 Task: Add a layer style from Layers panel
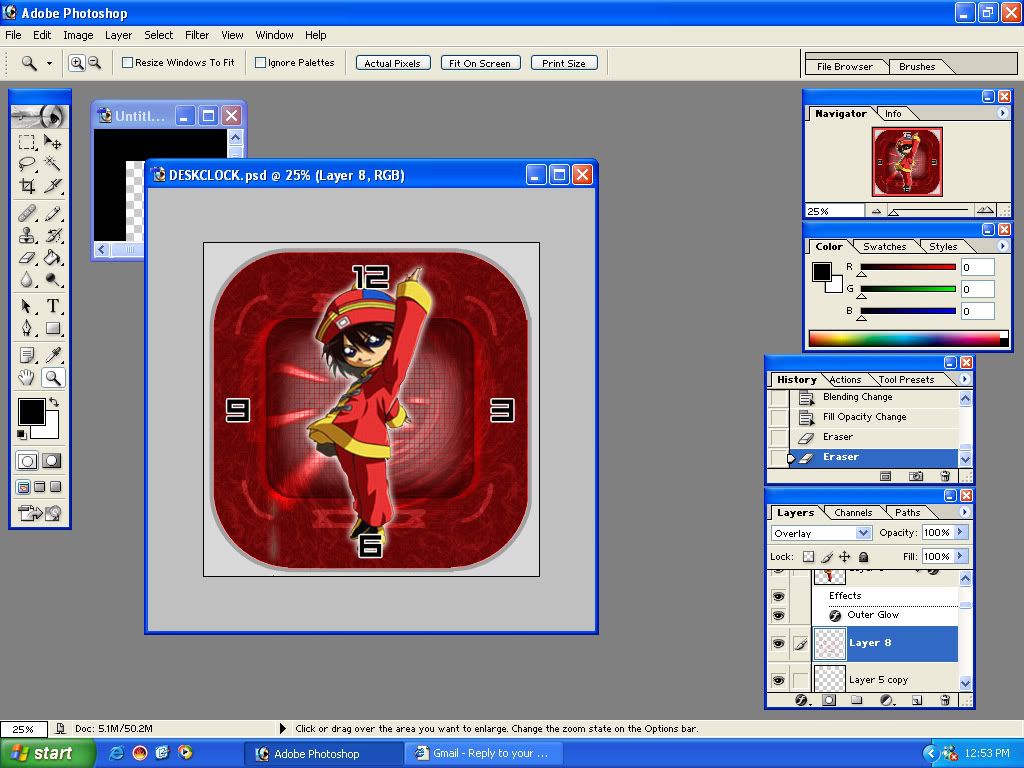pyautogui.click(x=801, y=700)
